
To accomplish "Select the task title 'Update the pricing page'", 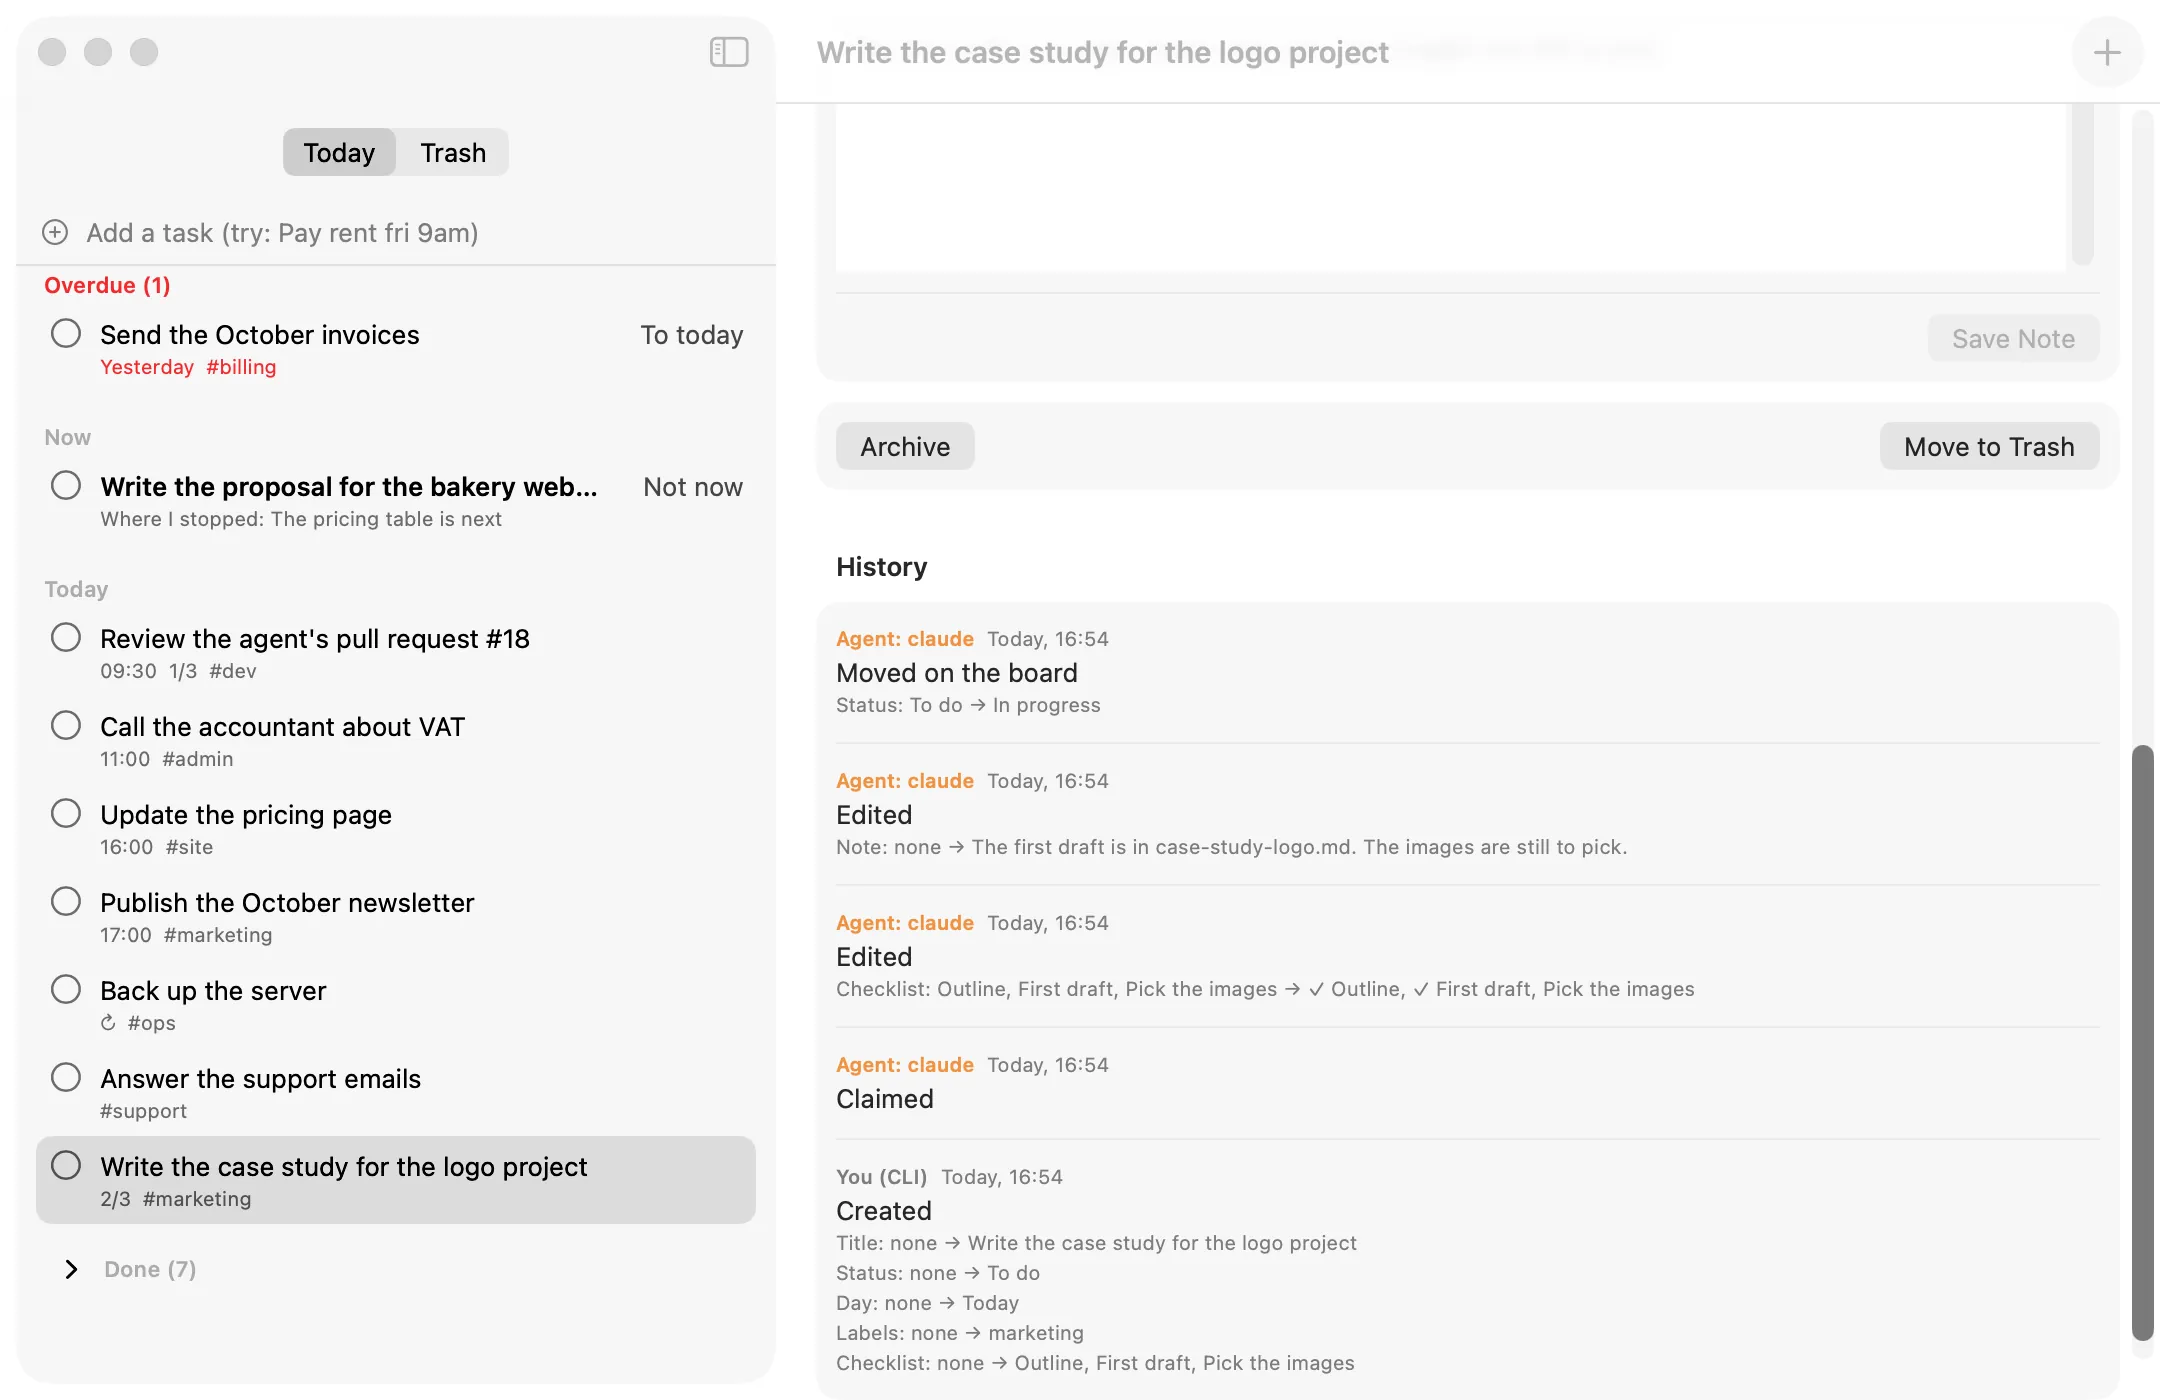I will [246, 814].
